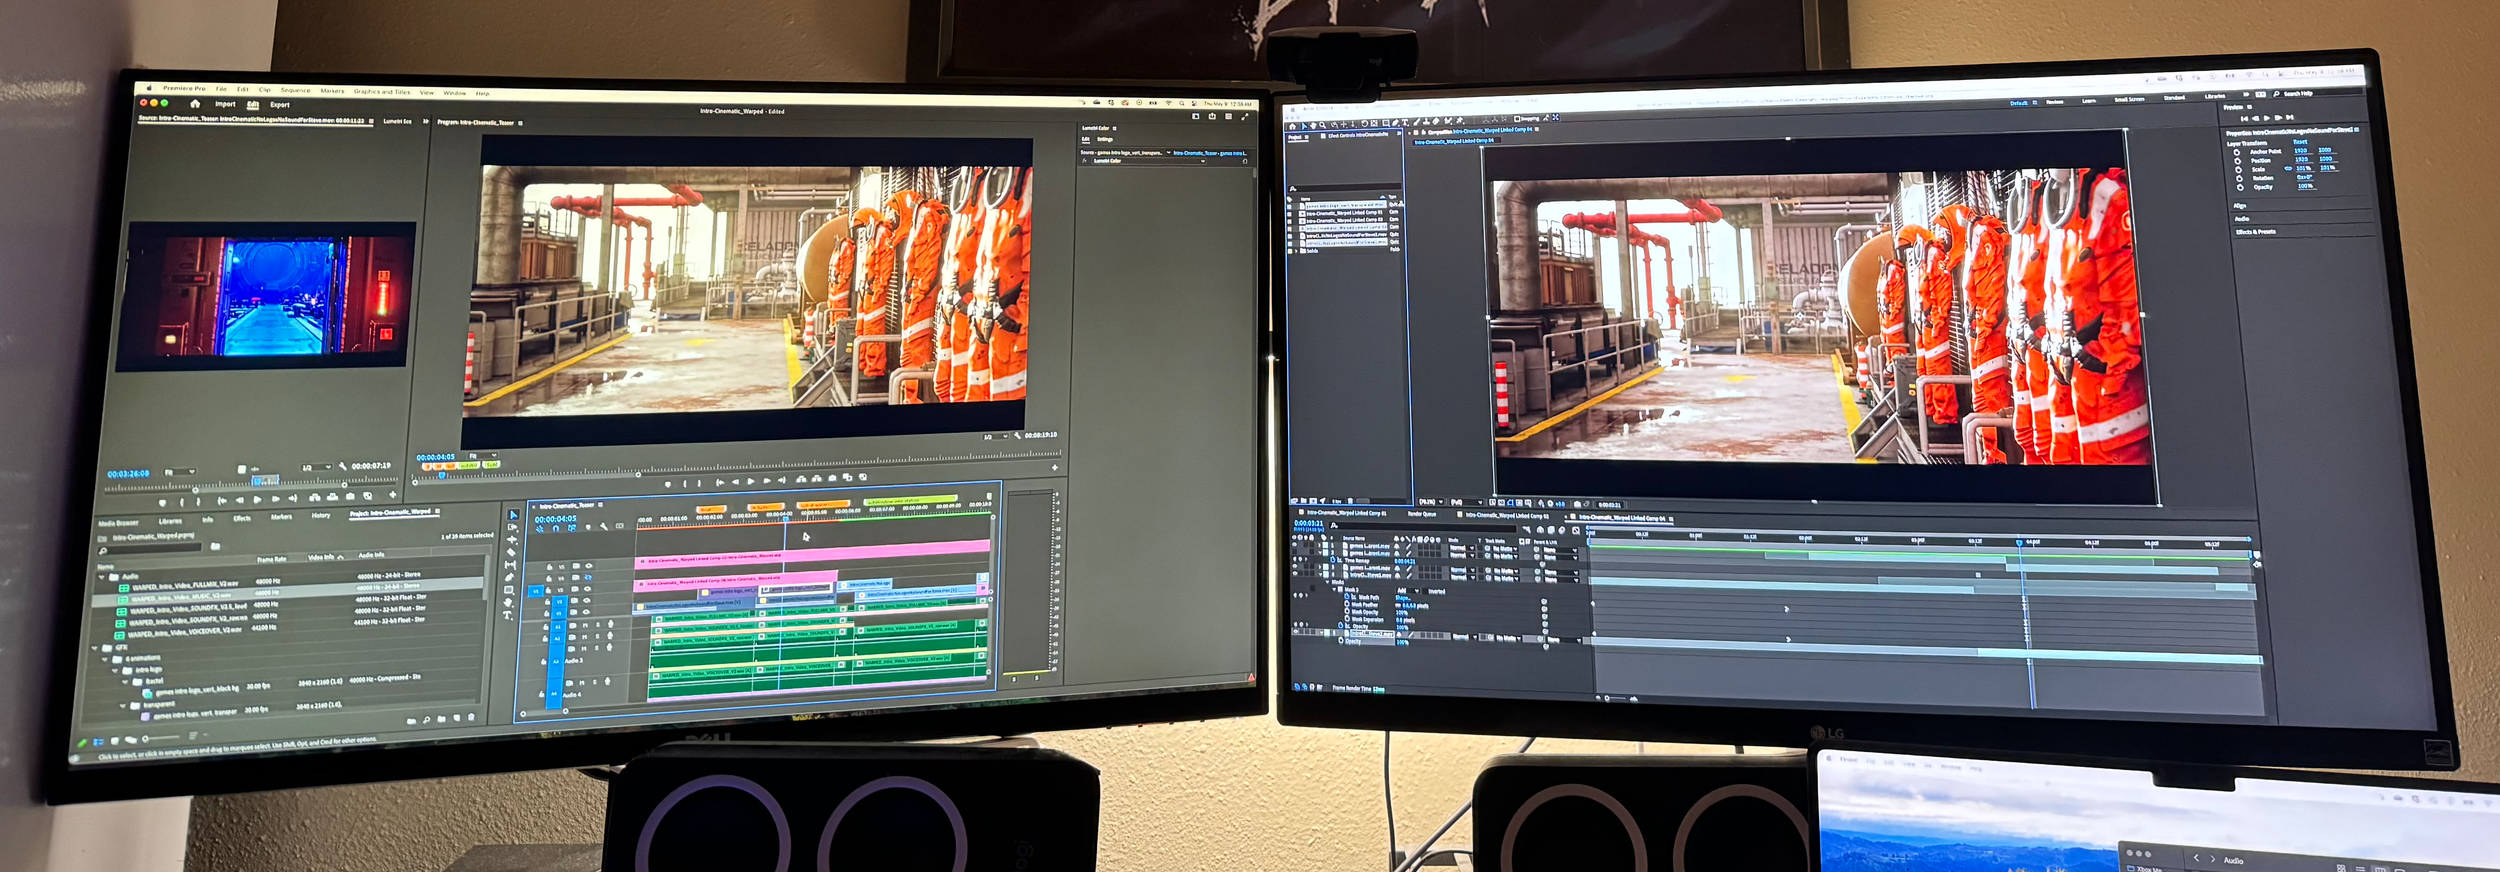Click the Program Monitor settings wrench icon
Image resolution: width=2500 pixels, height=872 pixels.
[1017, 435]
